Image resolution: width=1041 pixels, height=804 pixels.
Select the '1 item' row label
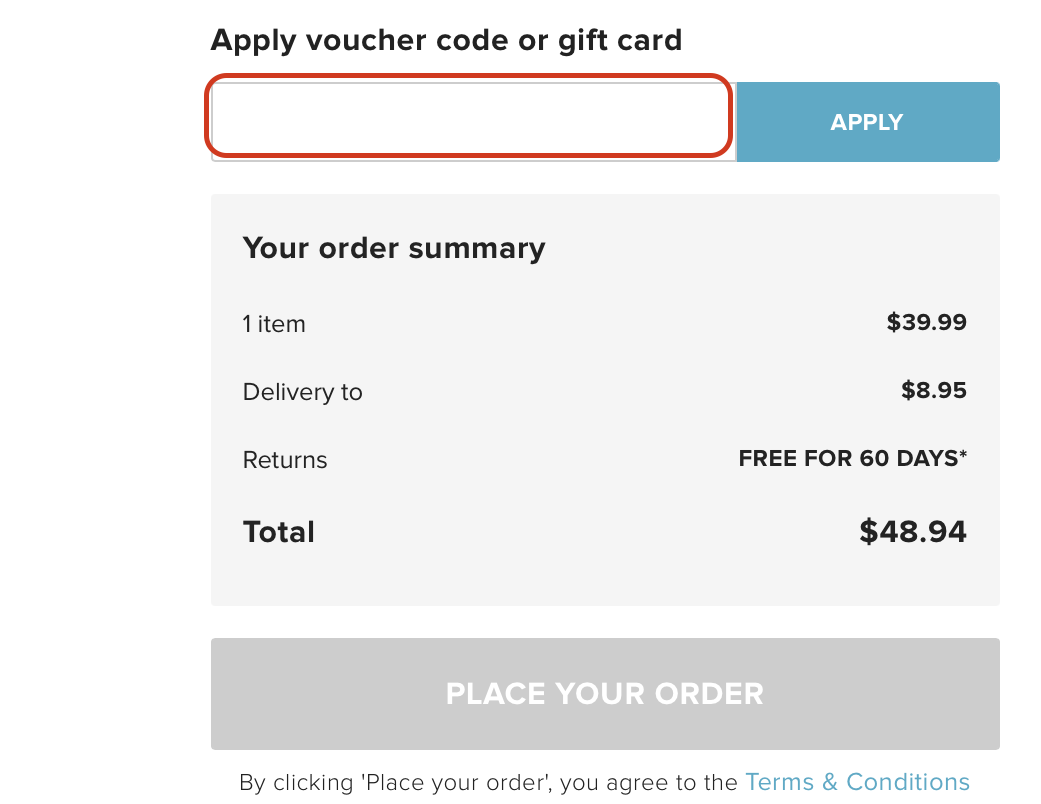(274, 323)
